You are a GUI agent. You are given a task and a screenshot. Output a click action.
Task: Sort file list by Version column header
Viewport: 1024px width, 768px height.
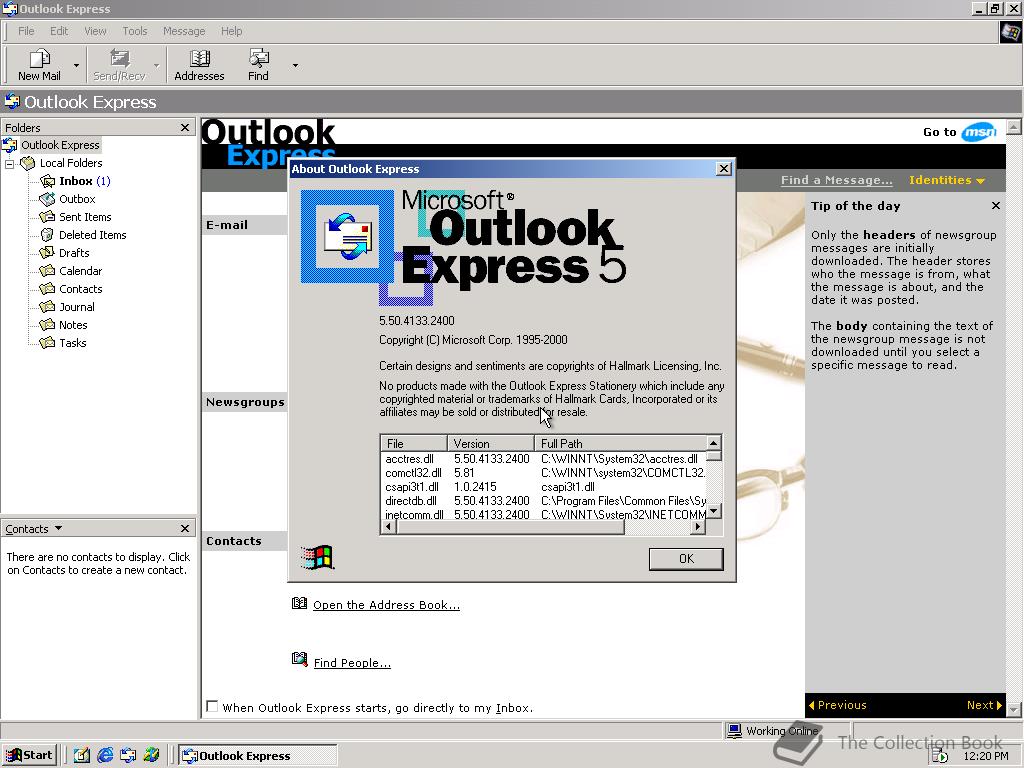click(491, 443)
